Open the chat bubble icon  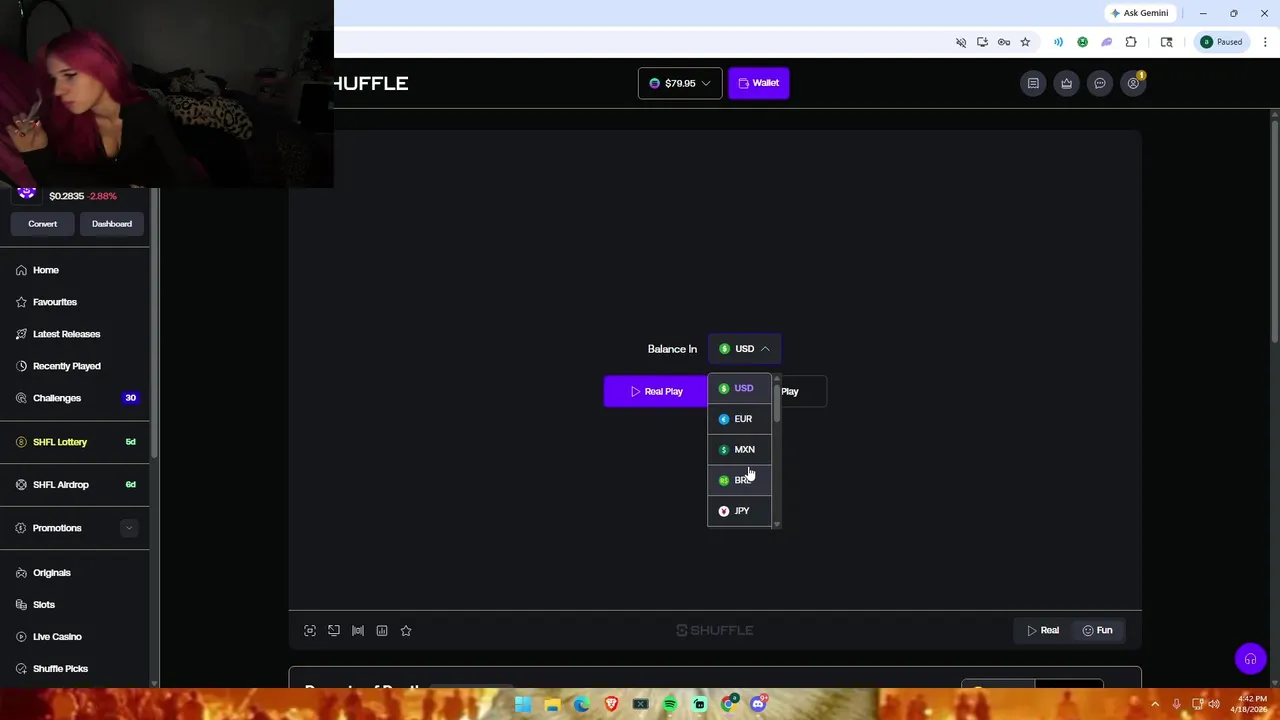click(x=1100, y=83)
